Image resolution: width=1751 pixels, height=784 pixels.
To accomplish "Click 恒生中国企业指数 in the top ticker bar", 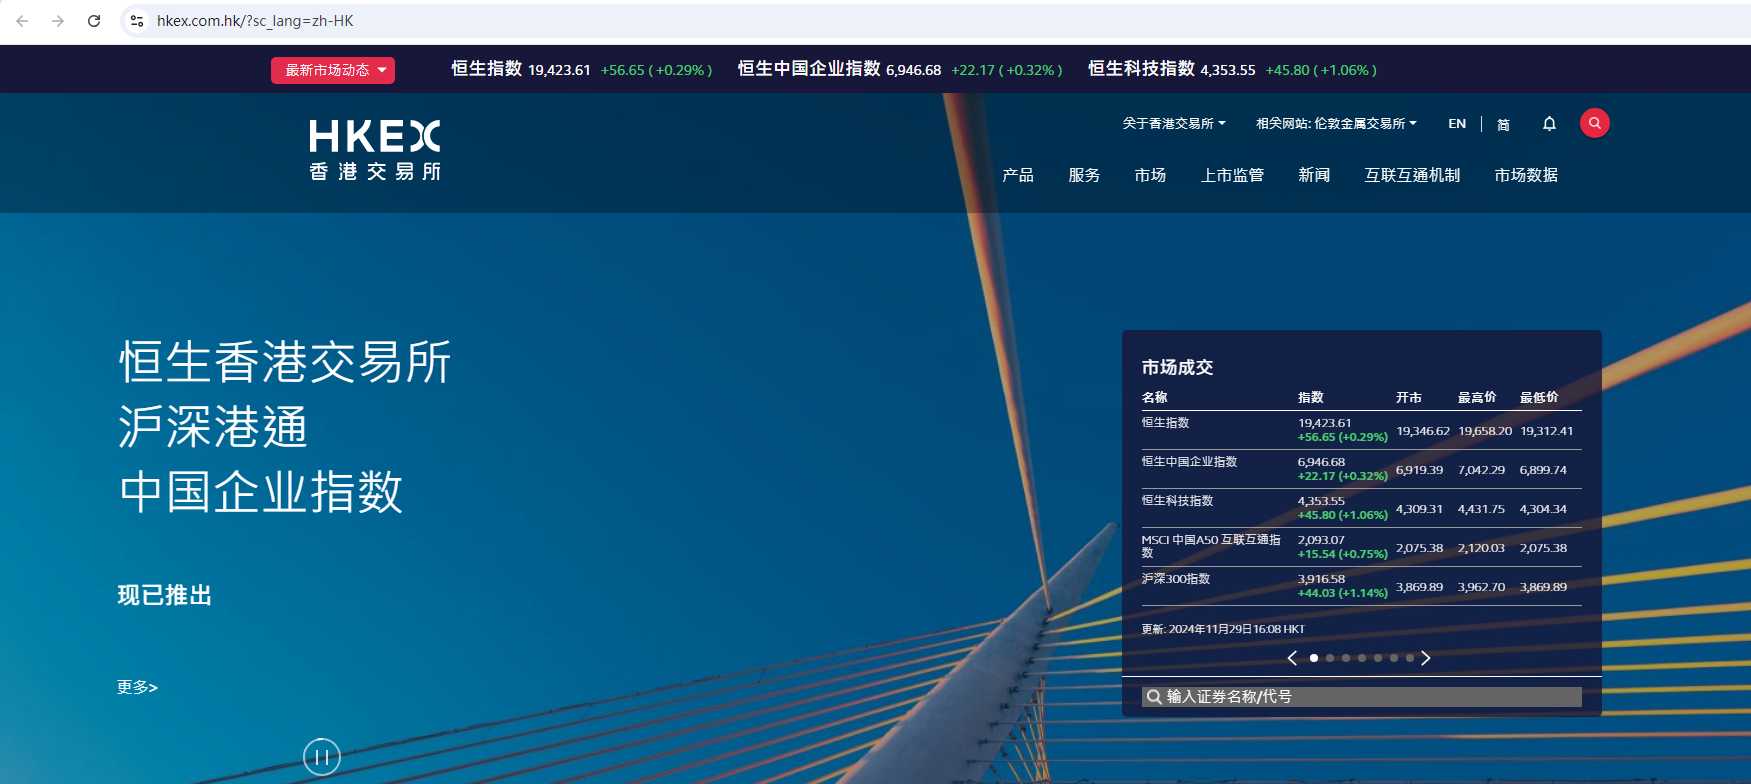I will coord(809,69).
